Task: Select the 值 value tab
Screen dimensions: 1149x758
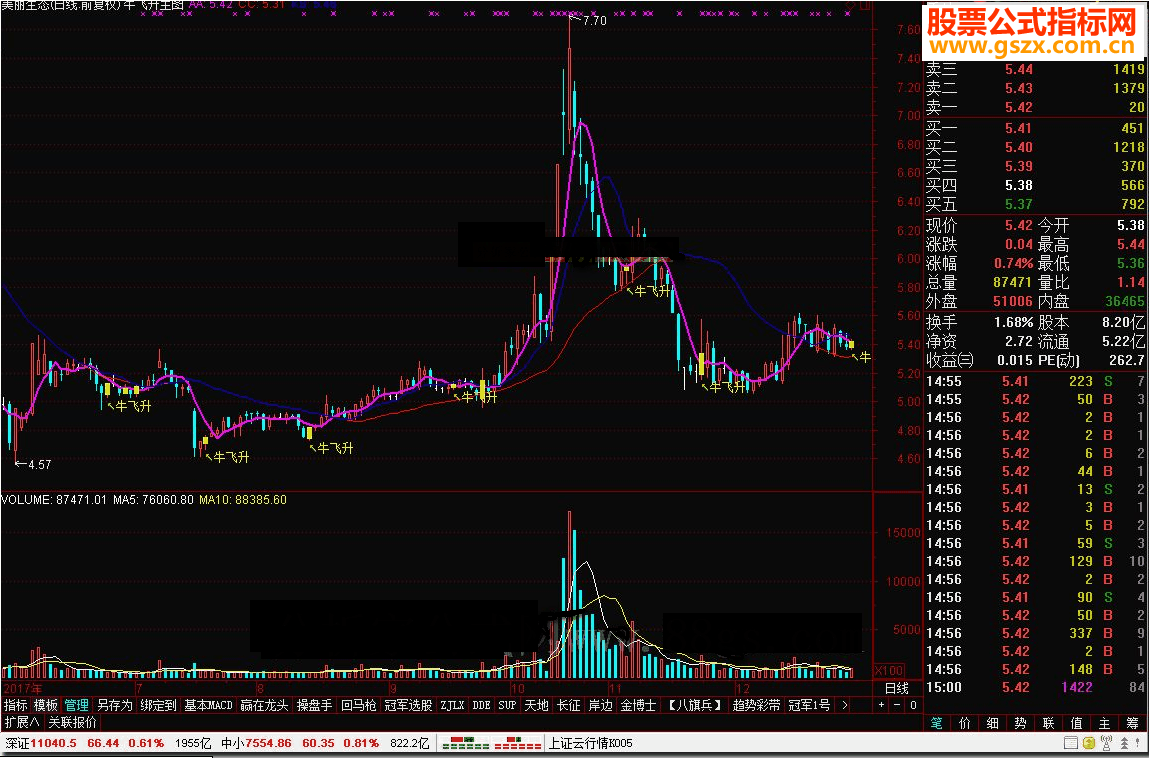Action: point(1076,723)
